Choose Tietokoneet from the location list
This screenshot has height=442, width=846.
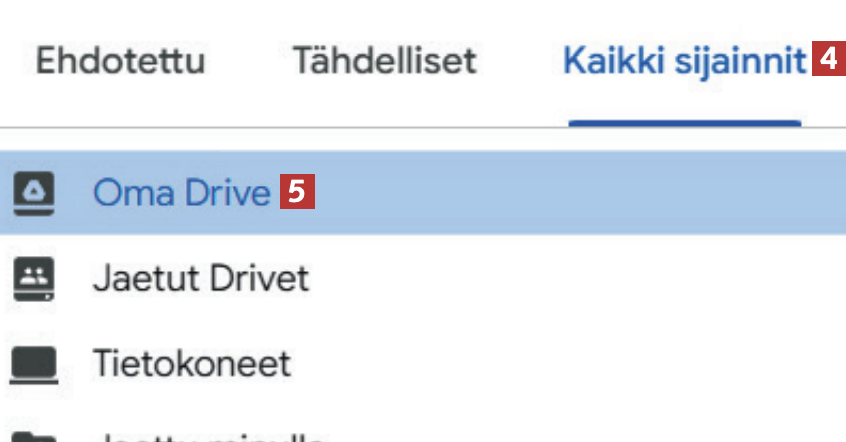[191, 363]
